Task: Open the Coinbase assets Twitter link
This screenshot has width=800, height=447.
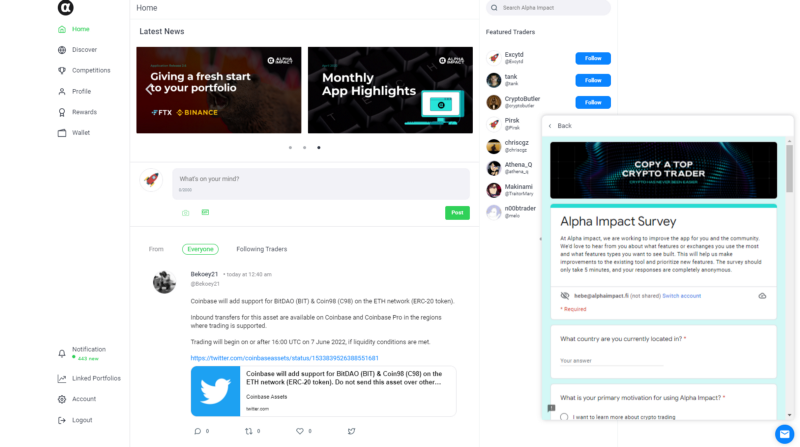Action: [284, 358]
